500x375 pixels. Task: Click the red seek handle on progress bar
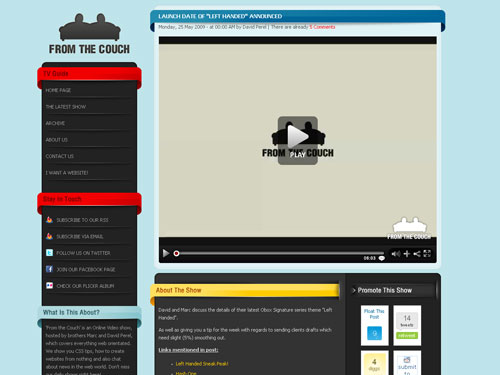click(176, 254)
